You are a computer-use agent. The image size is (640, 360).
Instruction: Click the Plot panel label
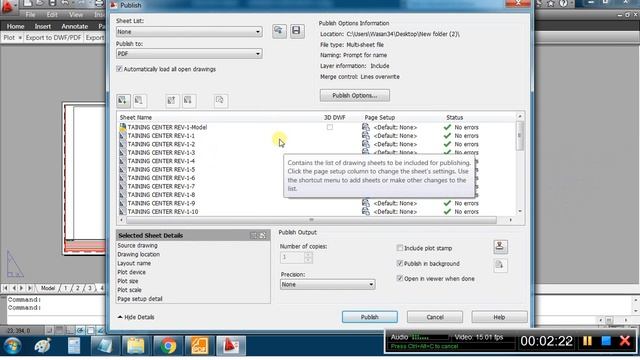coord(9,38)
